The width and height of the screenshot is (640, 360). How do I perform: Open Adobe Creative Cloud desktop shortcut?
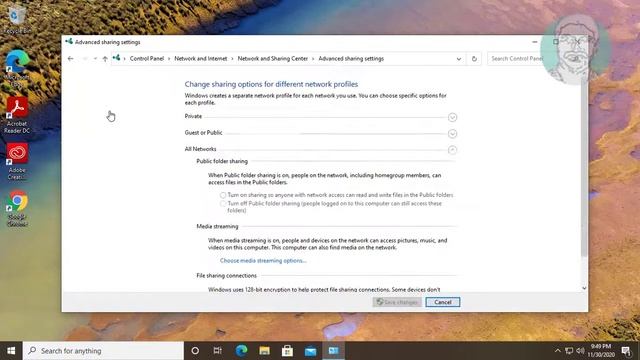click(x=17, y=162)
